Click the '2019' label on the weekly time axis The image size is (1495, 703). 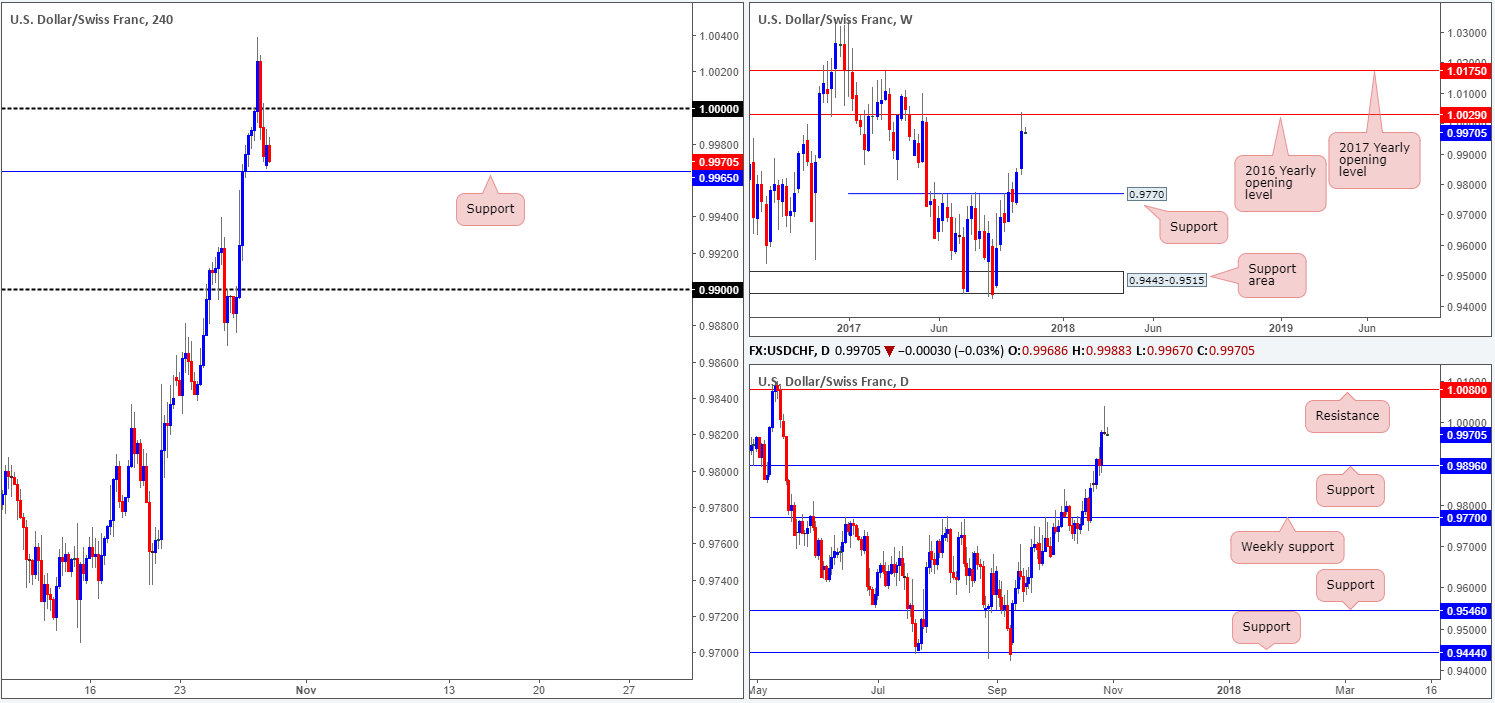pos(1281,327)
